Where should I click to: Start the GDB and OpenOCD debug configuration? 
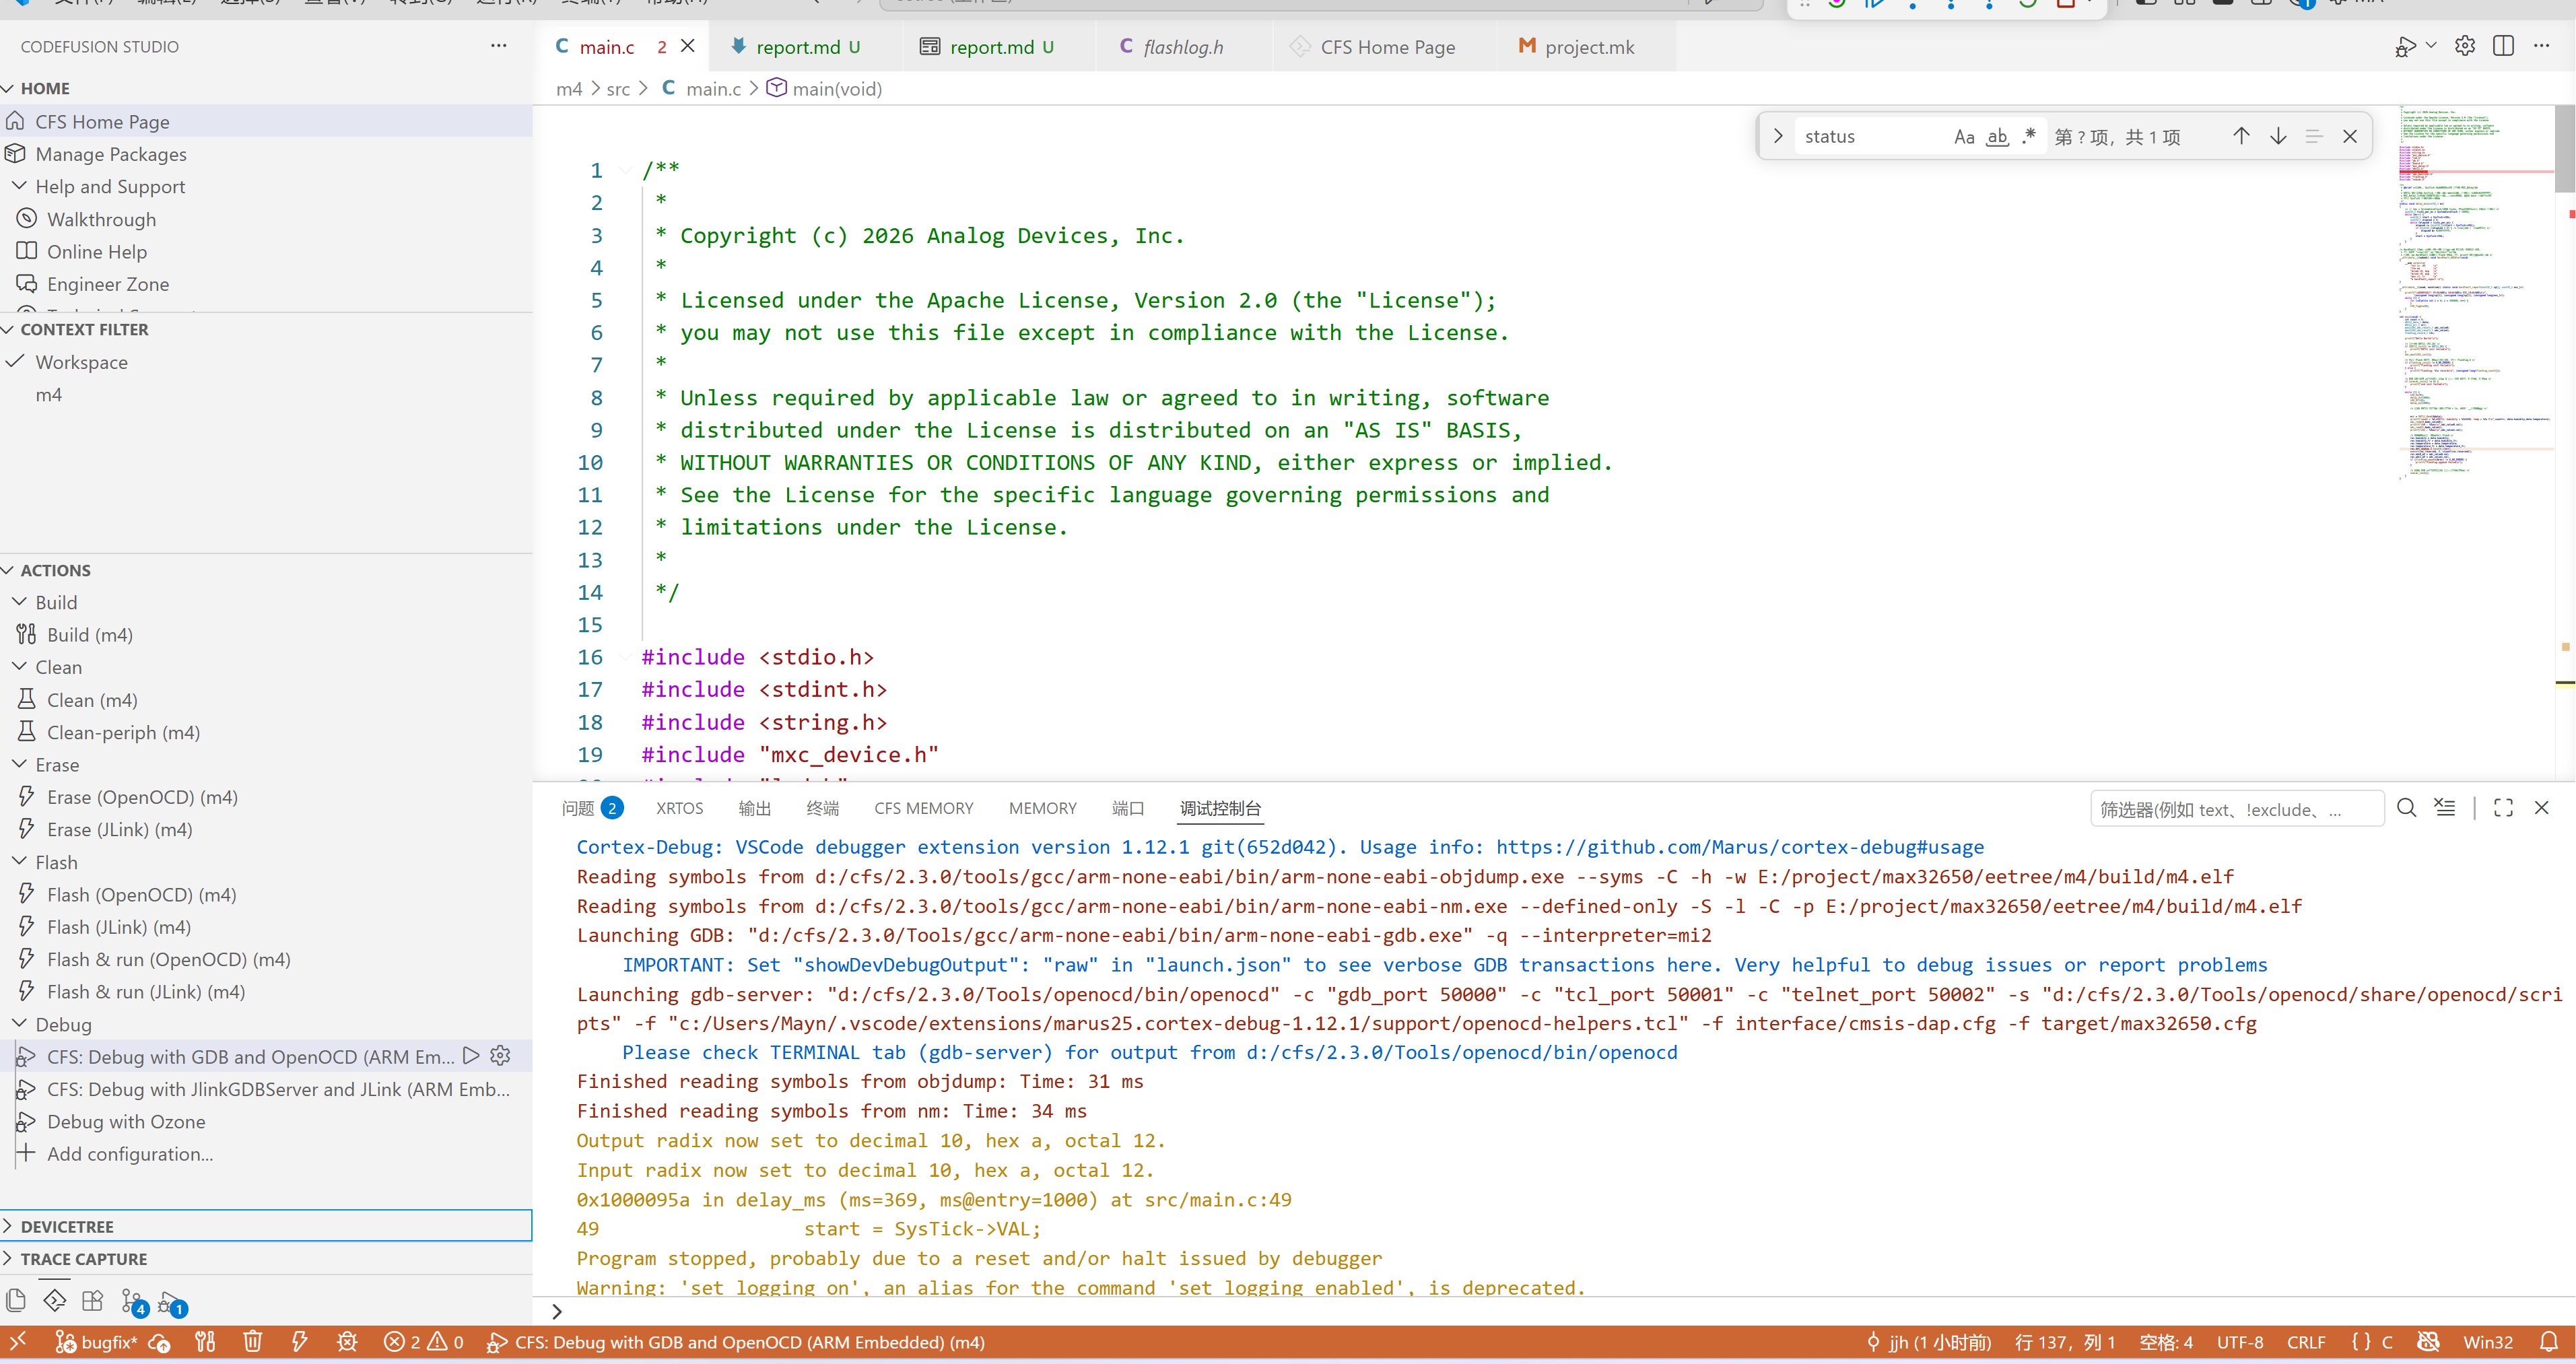472,1056
